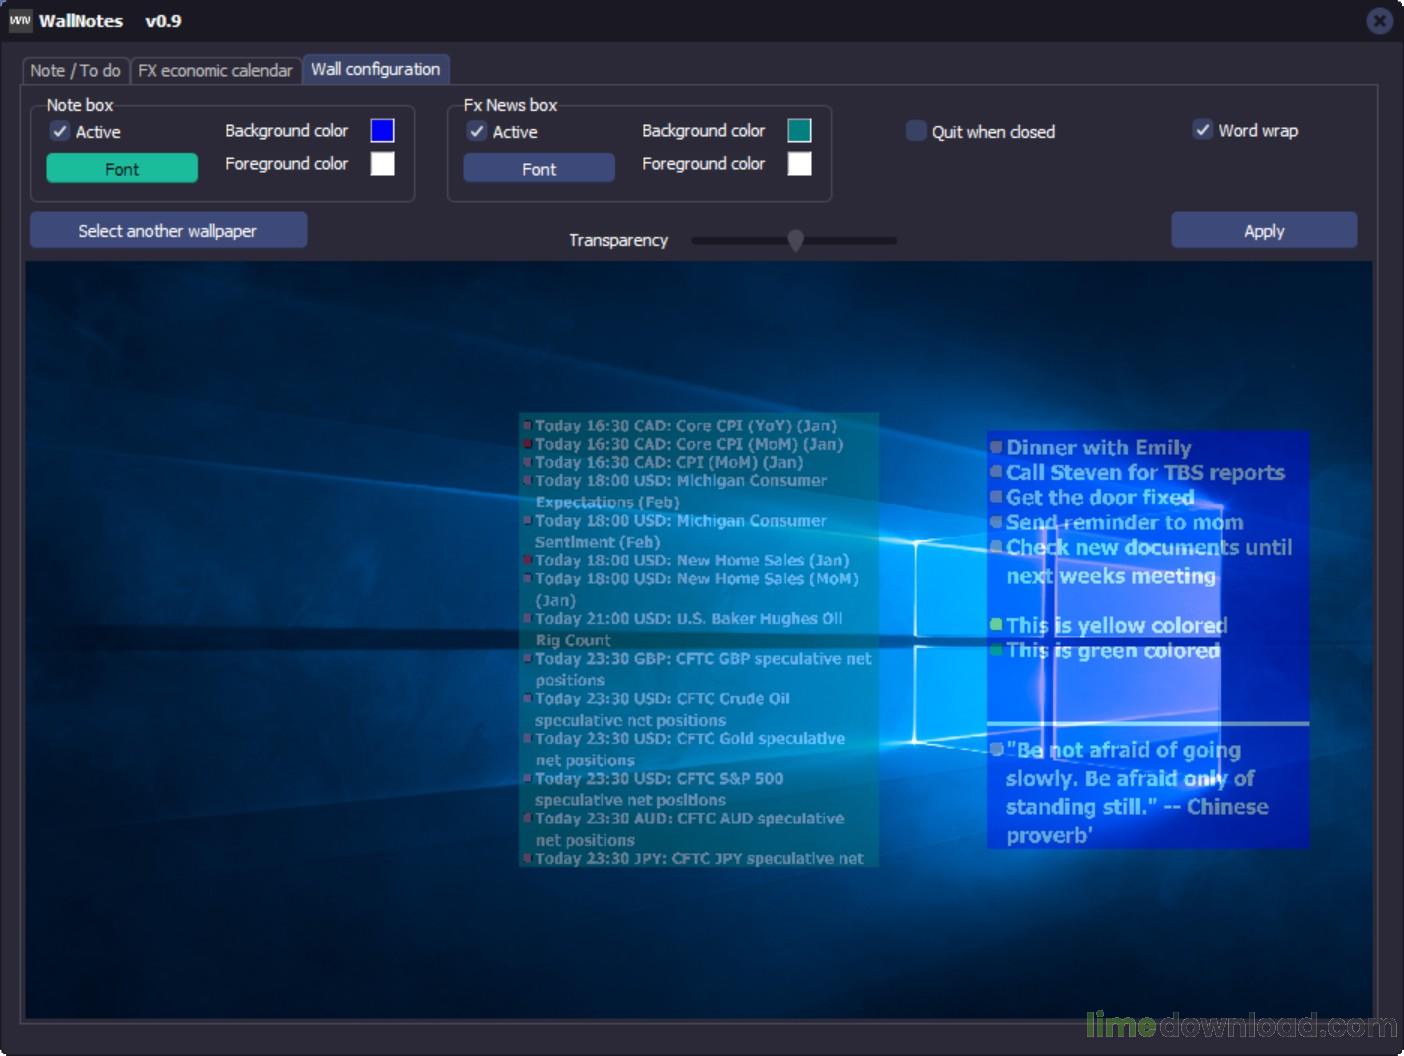Open the Note box background color picker

pyautogui.click(x=382, y=129)
